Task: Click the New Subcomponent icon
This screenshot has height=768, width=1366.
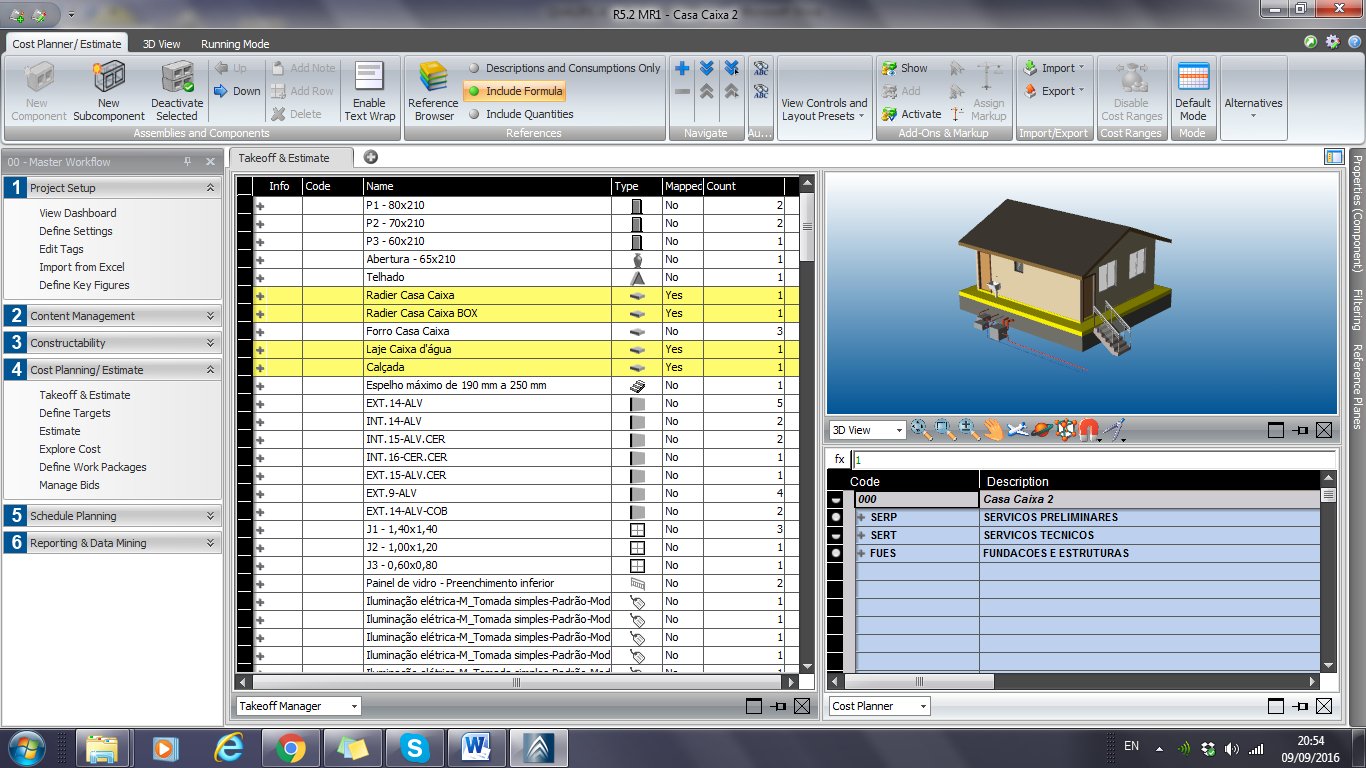Action: click(x=108, y=78)
